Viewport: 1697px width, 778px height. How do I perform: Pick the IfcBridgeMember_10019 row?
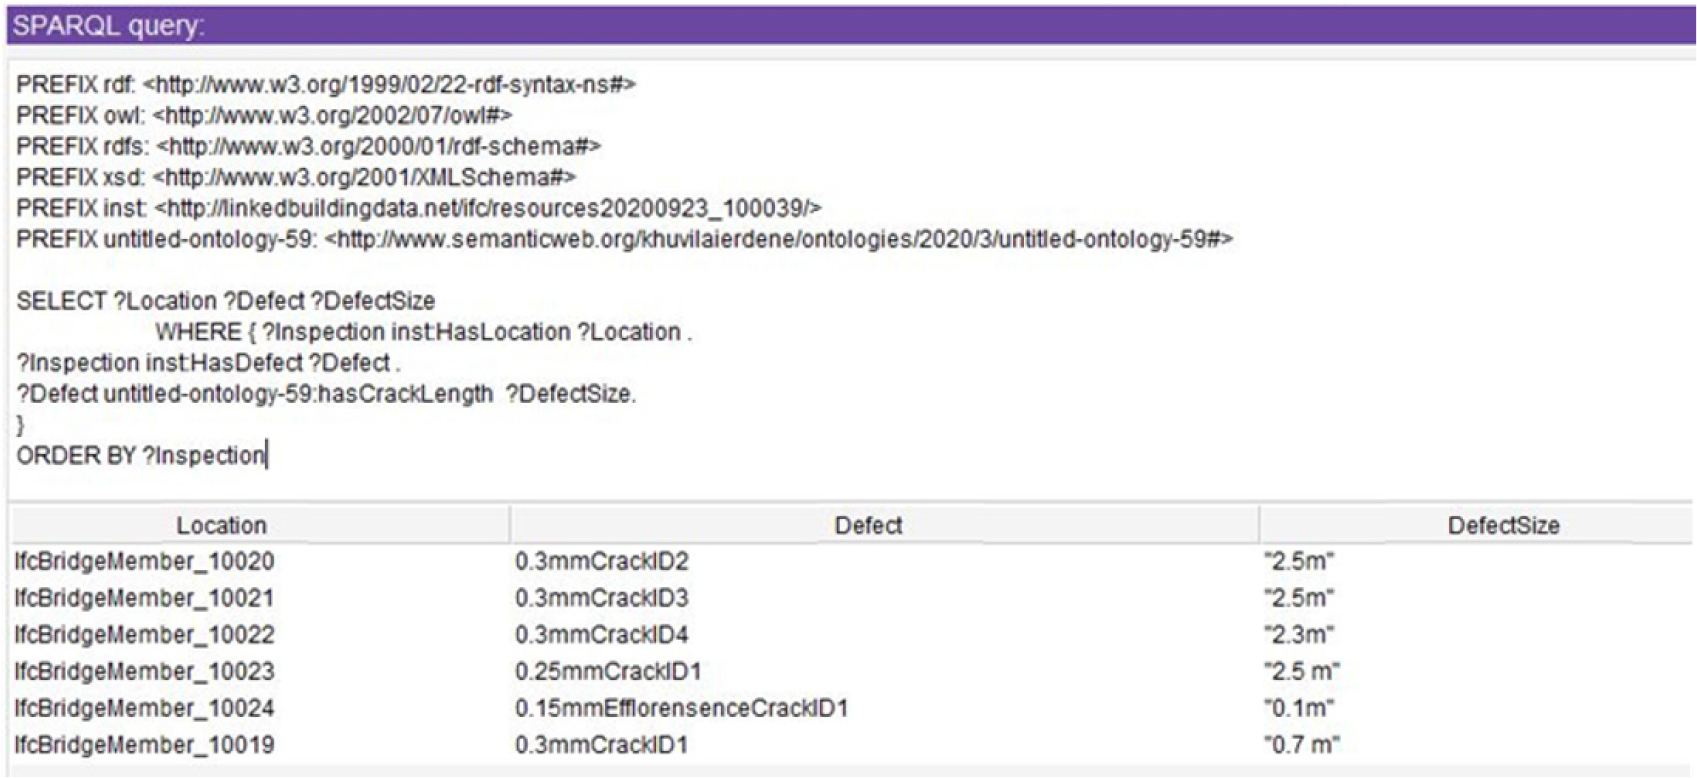pos(144,745)
